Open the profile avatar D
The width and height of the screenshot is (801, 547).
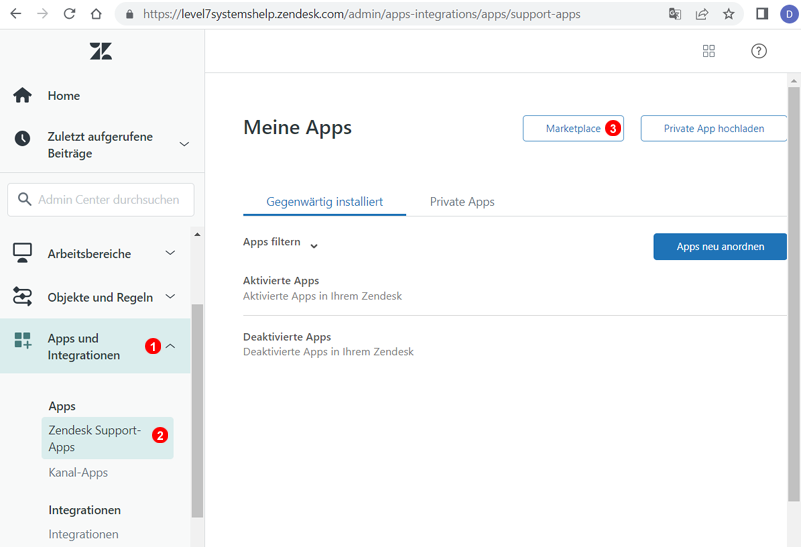(x=790, y=14)
